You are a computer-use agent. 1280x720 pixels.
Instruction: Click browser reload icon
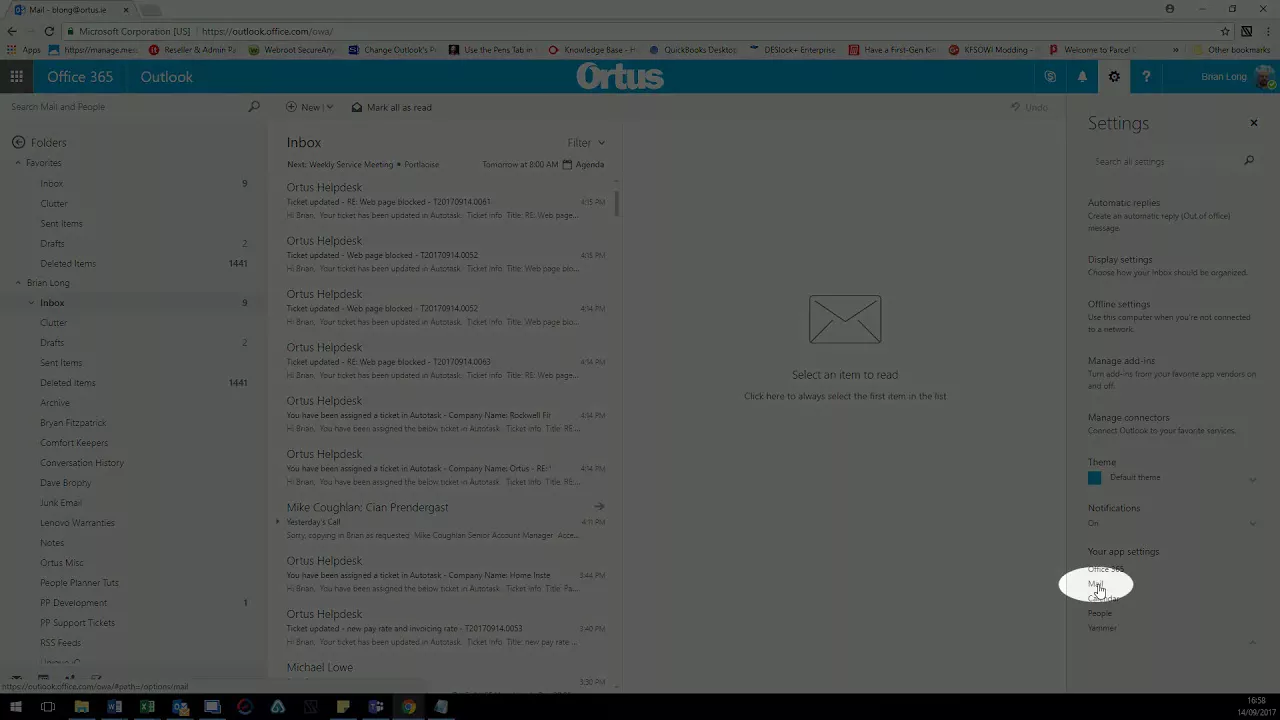pos(49,31)
